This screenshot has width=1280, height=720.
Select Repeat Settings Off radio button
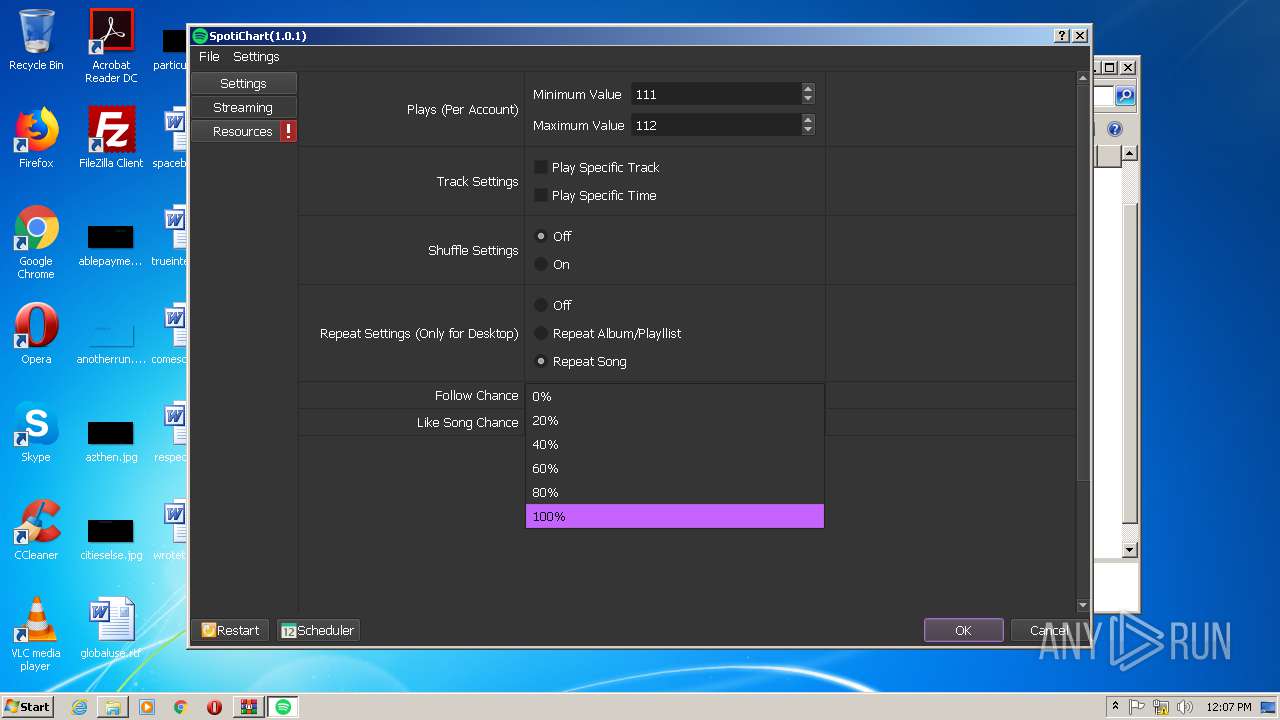point(541,305)
